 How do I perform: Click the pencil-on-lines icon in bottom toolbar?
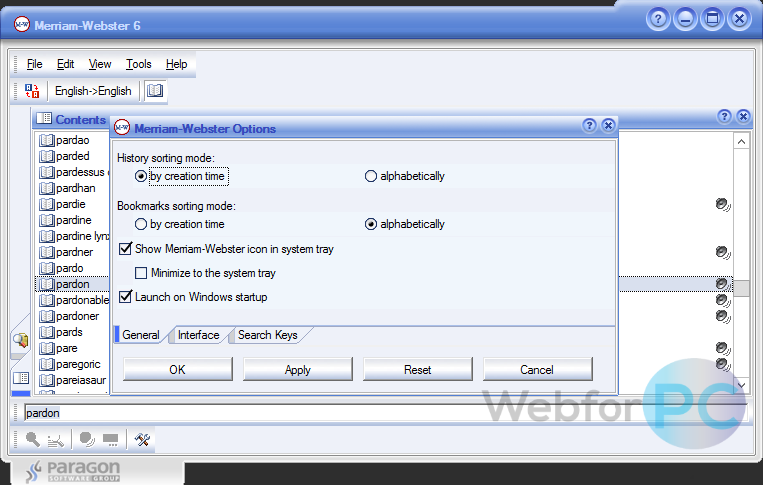pos(56,440)
